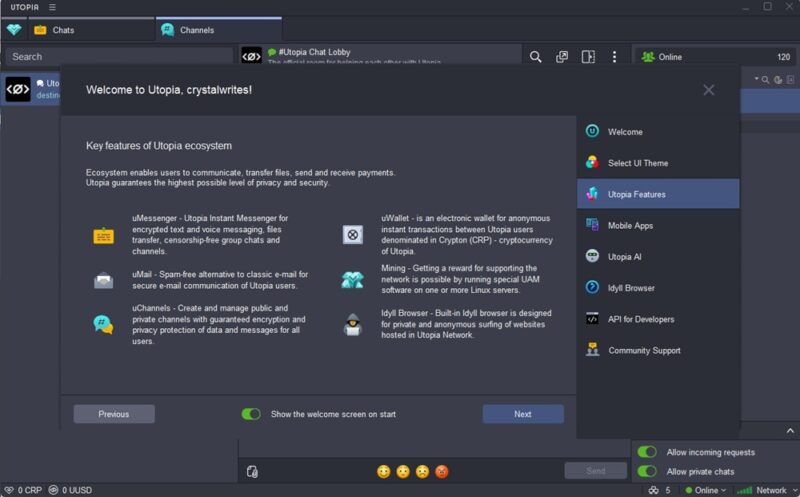Collapse the panel with the up chevron
800x497 pixels.
tap(790, 431)
